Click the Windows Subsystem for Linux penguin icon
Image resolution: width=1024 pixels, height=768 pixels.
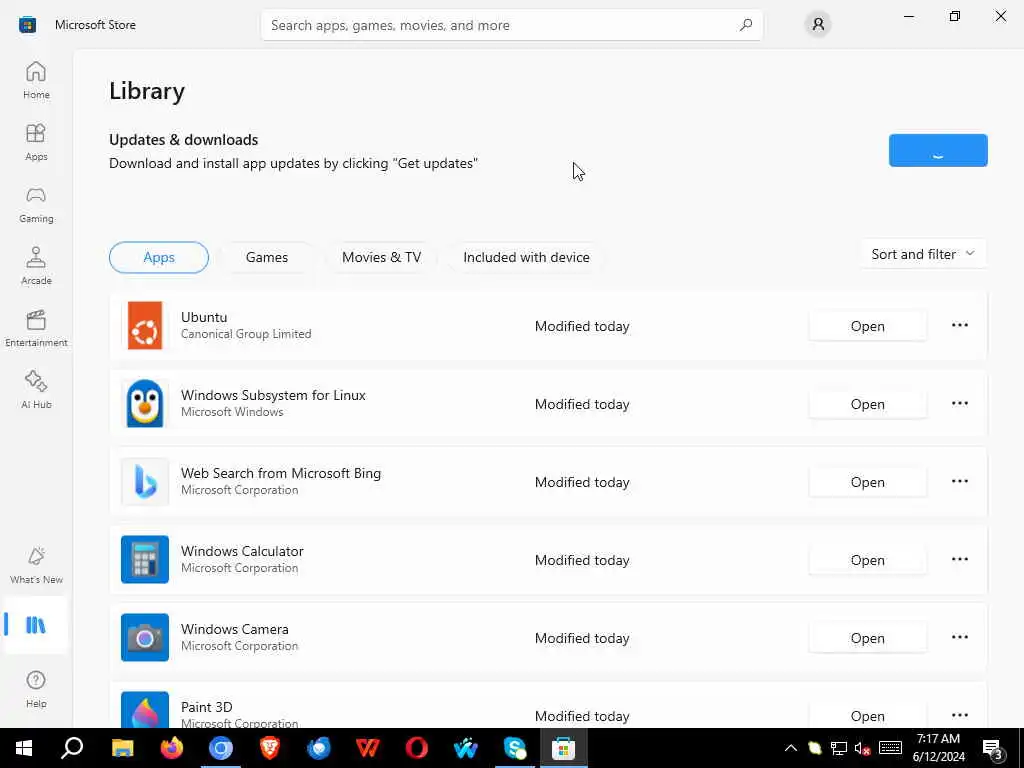145,404
